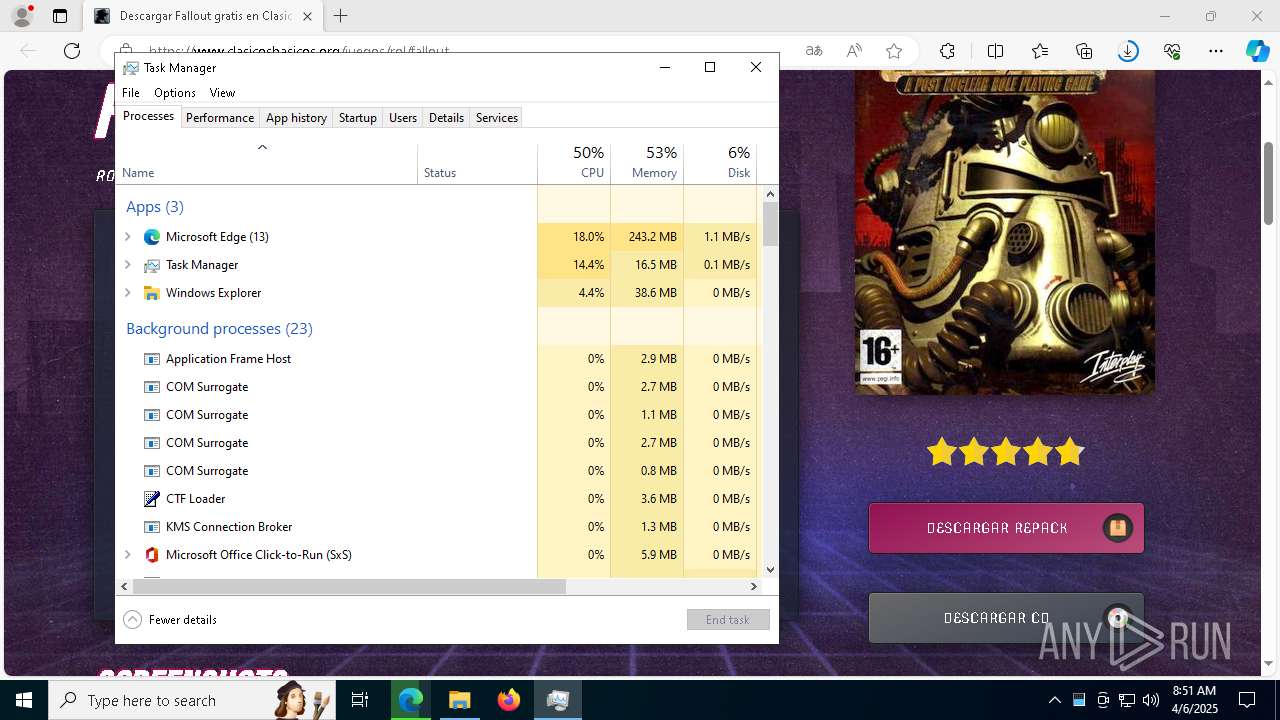Open Edge Settings and more menu
Viewport: 1280px width, 720px height.
click(1216, 51)
